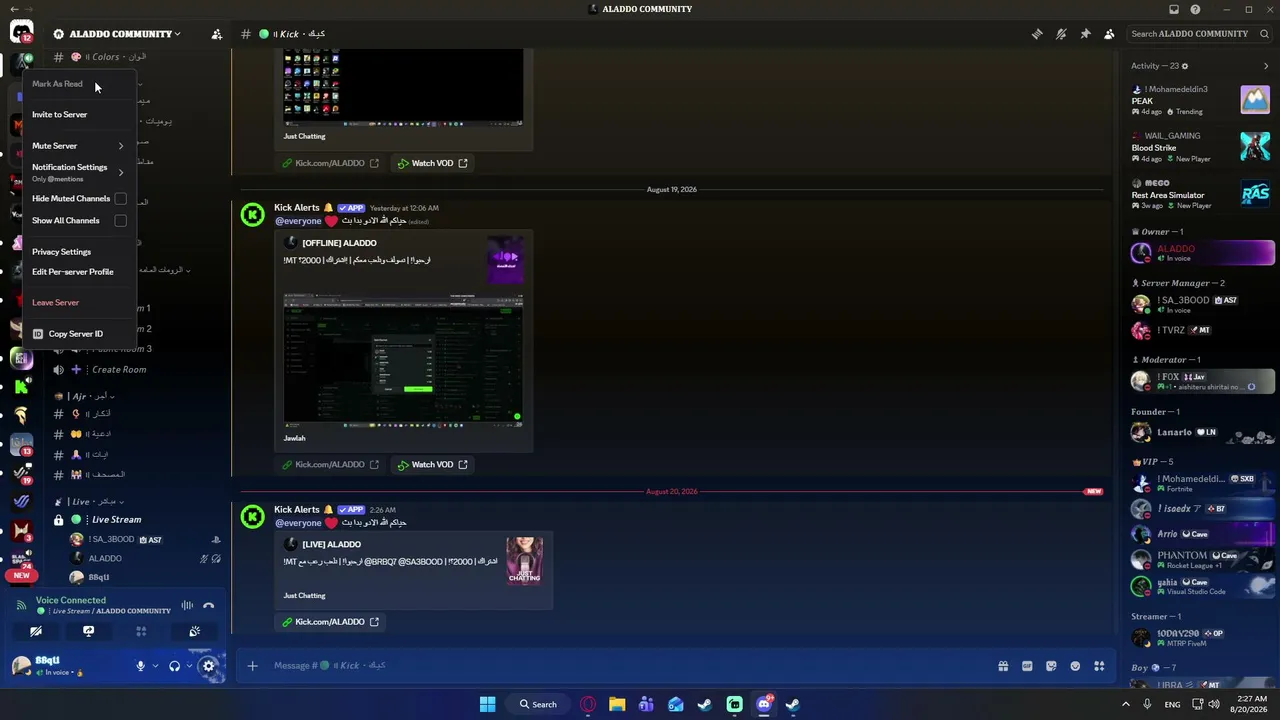Open the sticker picker

point(1051,666)
